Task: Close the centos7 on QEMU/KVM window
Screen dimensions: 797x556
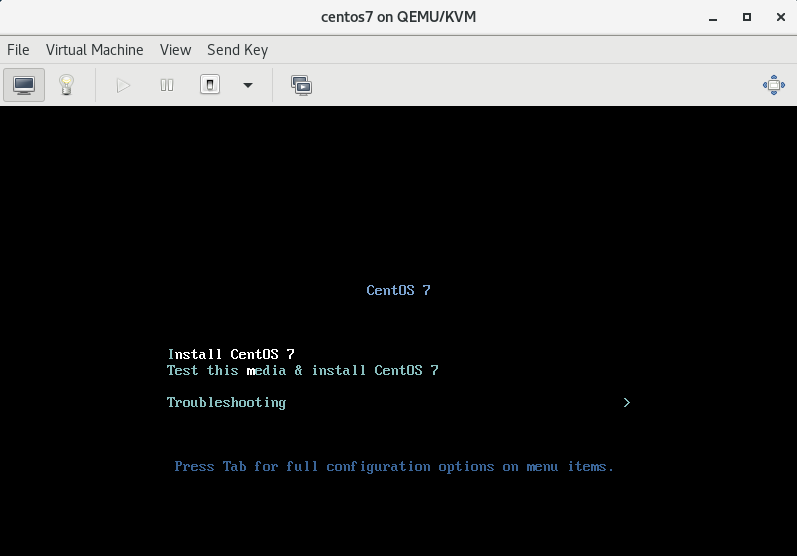Action: coord(781,17)
